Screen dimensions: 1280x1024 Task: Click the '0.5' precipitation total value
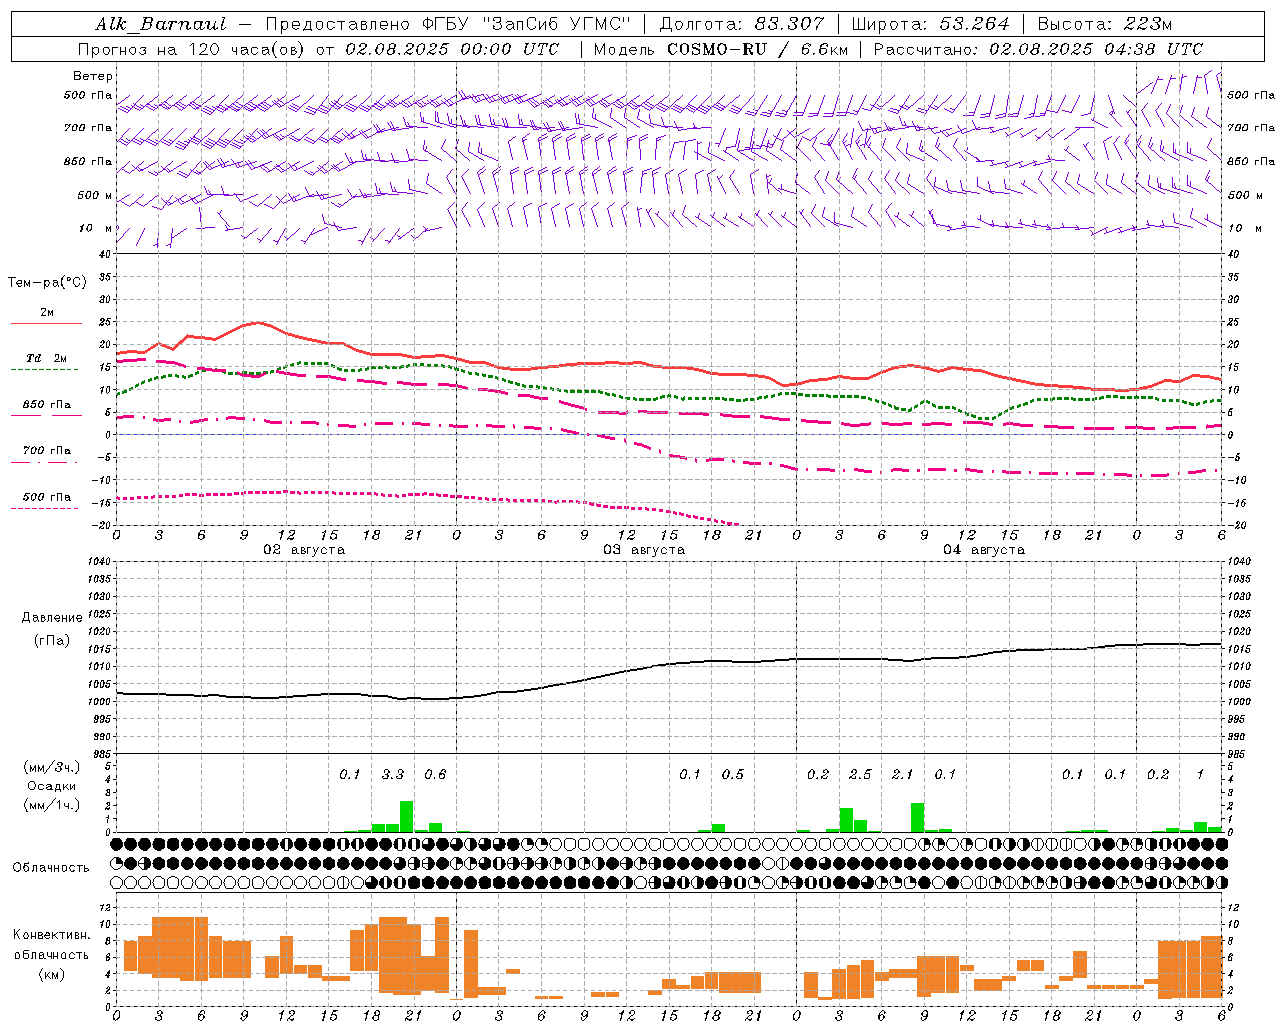pos(733,774)
